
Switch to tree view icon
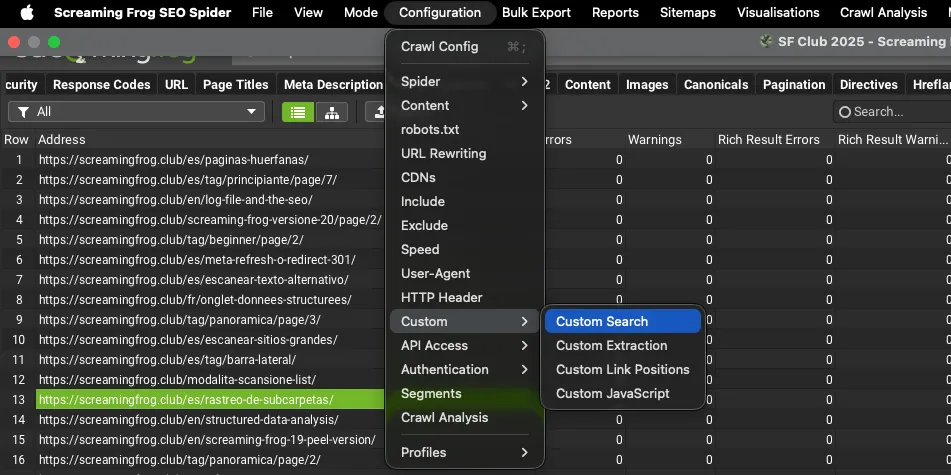(332, 112)
